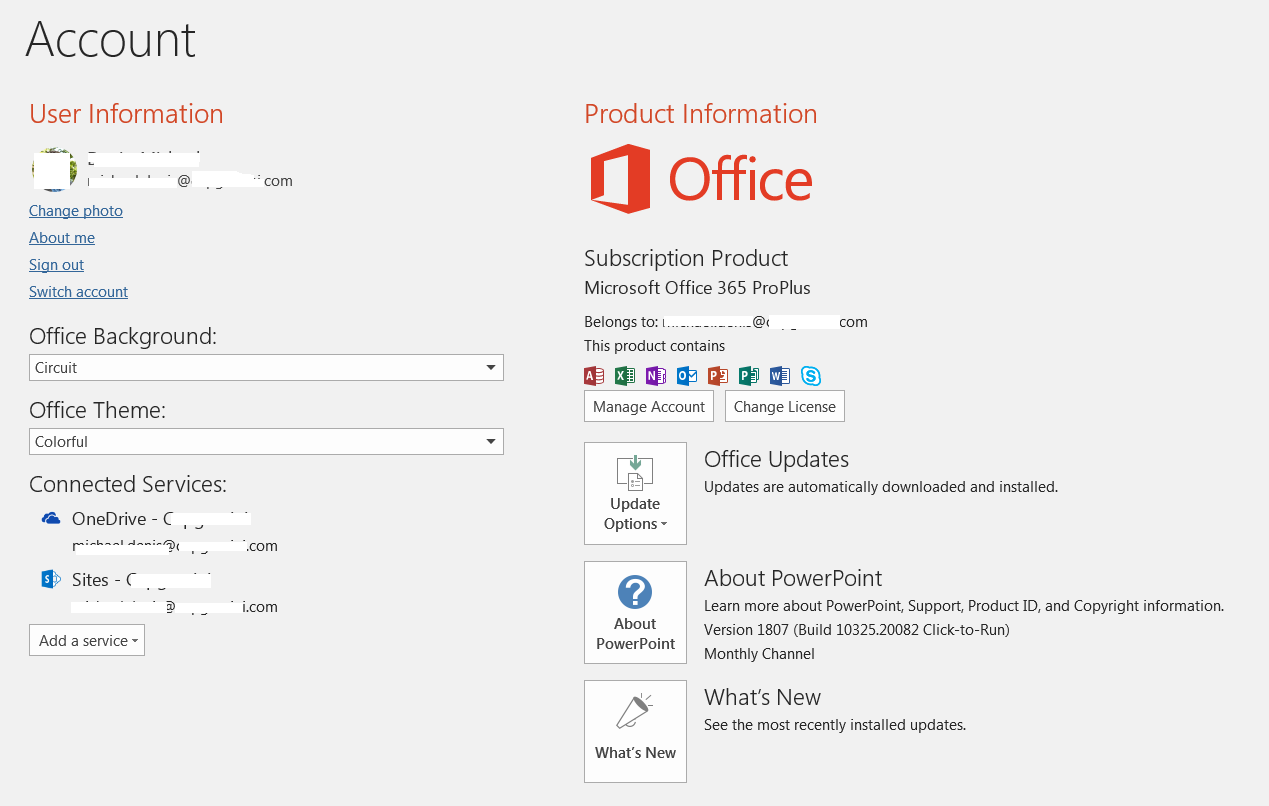This screenshot has width=1269, height=806.
Task: Open the Update Options menu
Action: pyautogui.click(x=635, y=494)
